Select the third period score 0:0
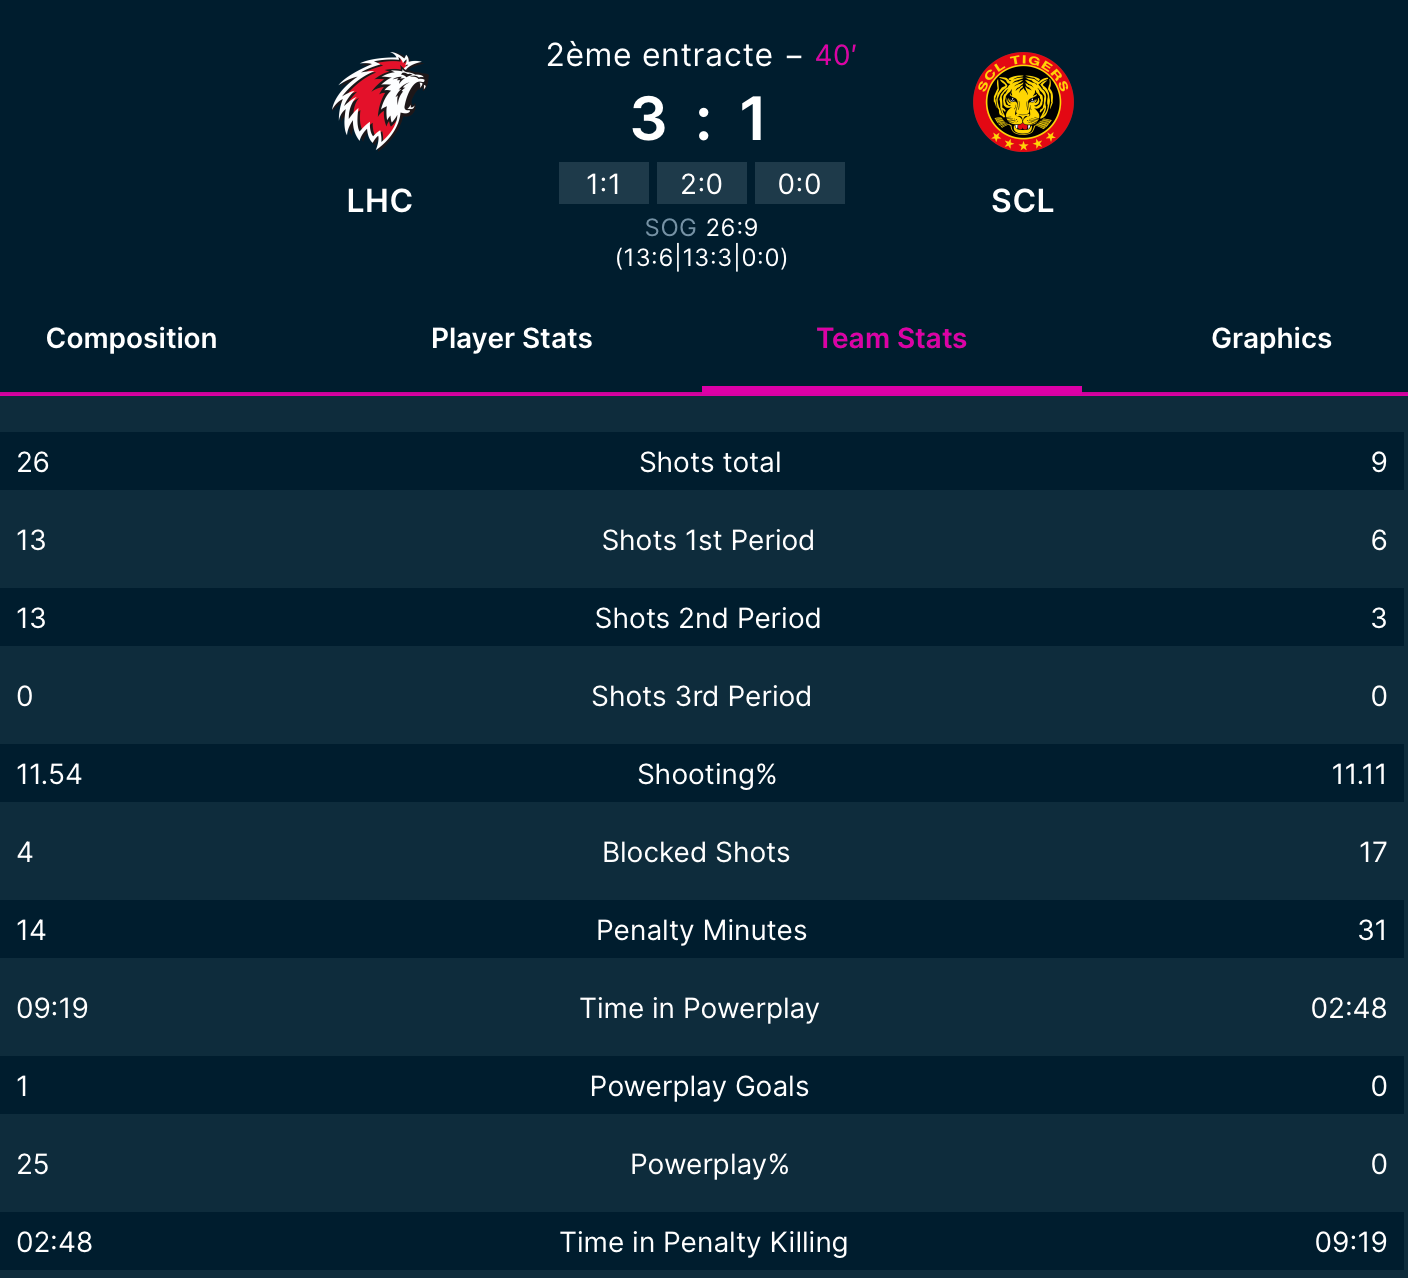 (x=800, y=183)
